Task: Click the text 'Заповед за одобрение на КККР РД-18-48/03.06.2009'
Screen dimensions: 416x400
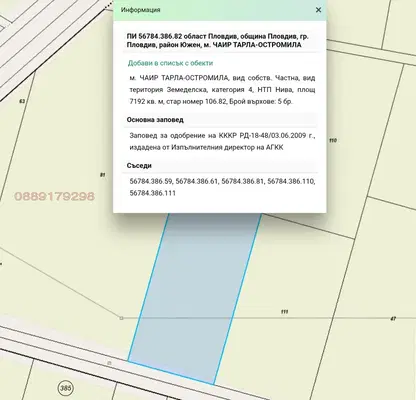Action: click(218, 136)
